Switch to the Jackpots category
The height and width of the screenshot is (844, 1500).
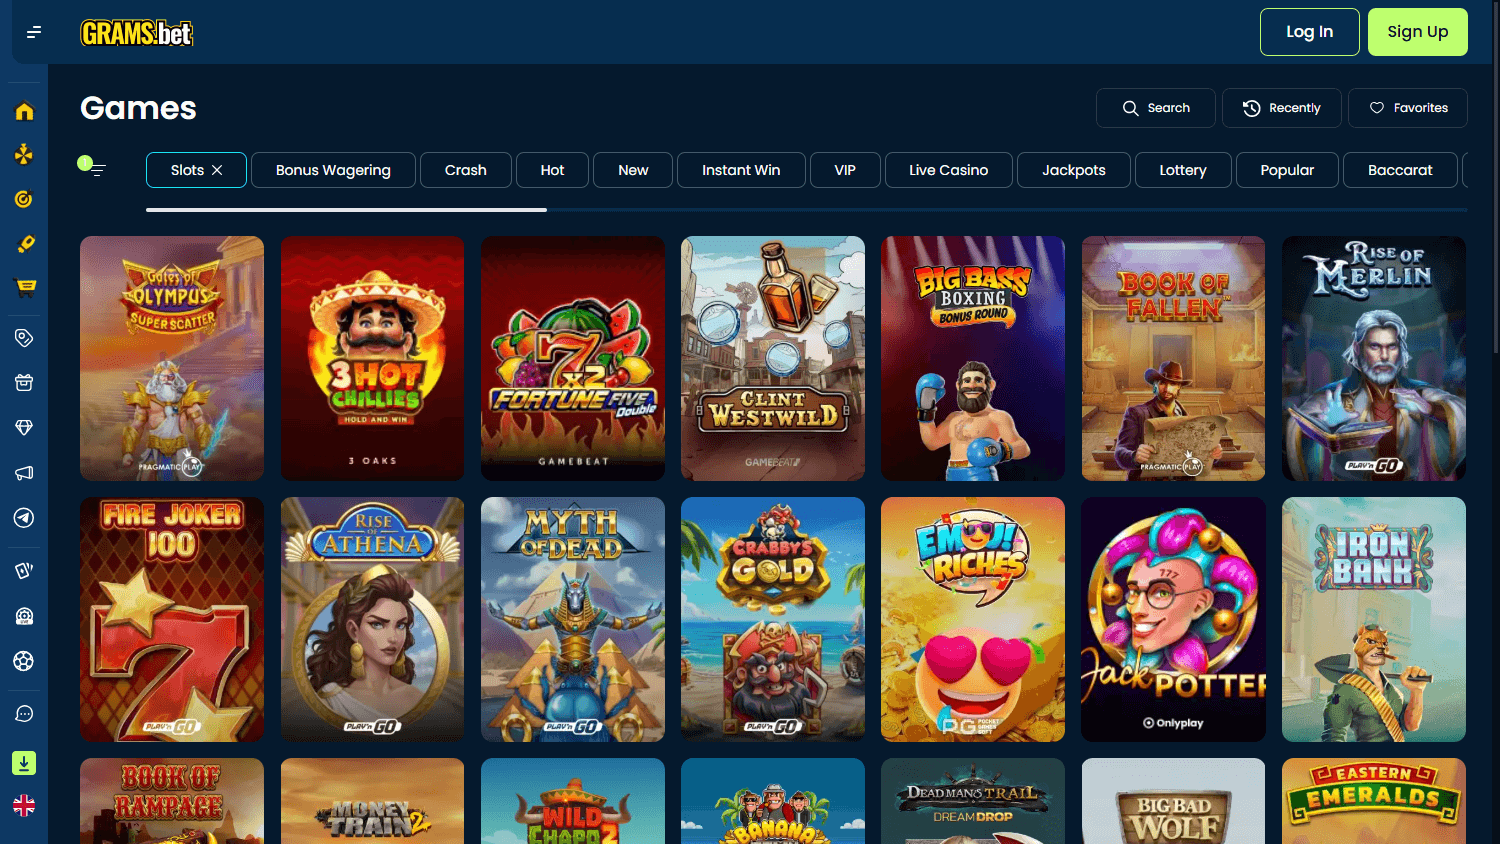click(x=1073, y=170)
